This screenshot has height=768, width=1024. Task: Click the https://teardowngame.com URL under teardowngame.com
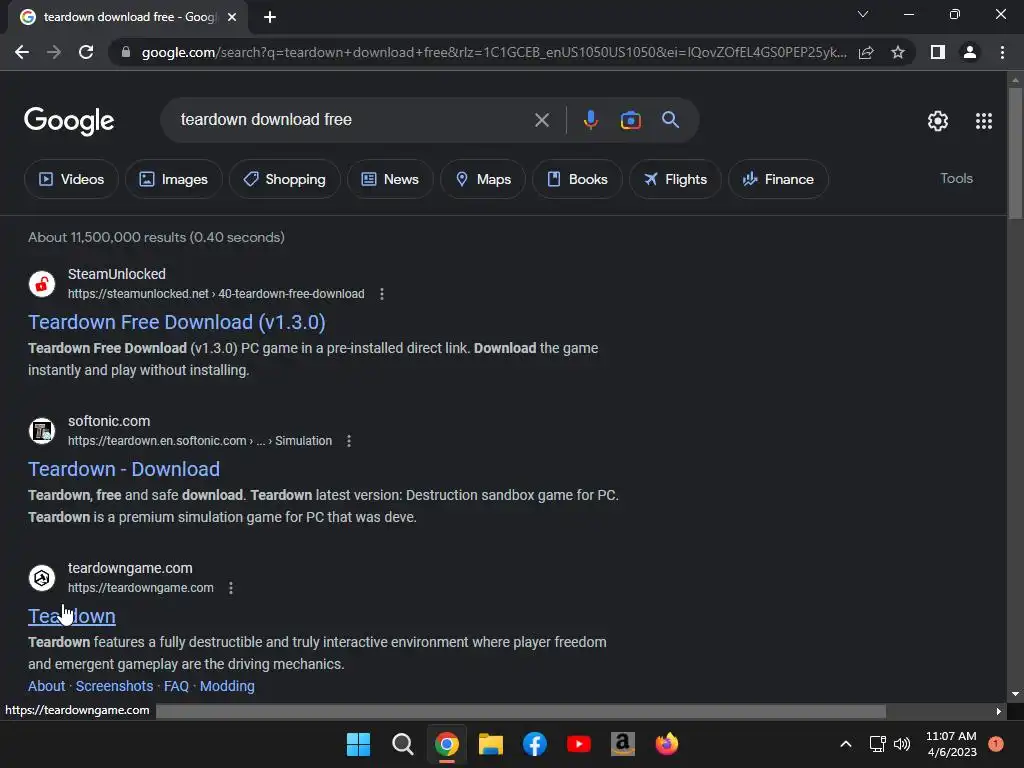(141, 588)
